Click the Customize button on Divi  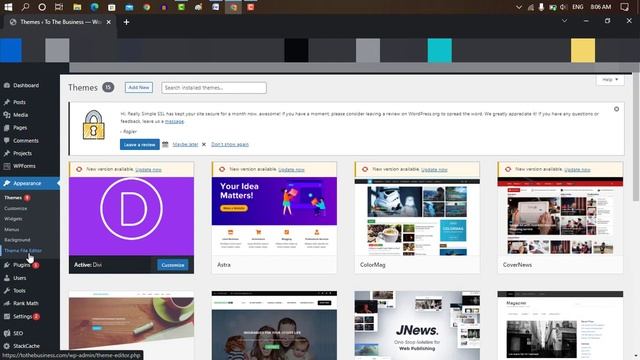tap(173, 265)
